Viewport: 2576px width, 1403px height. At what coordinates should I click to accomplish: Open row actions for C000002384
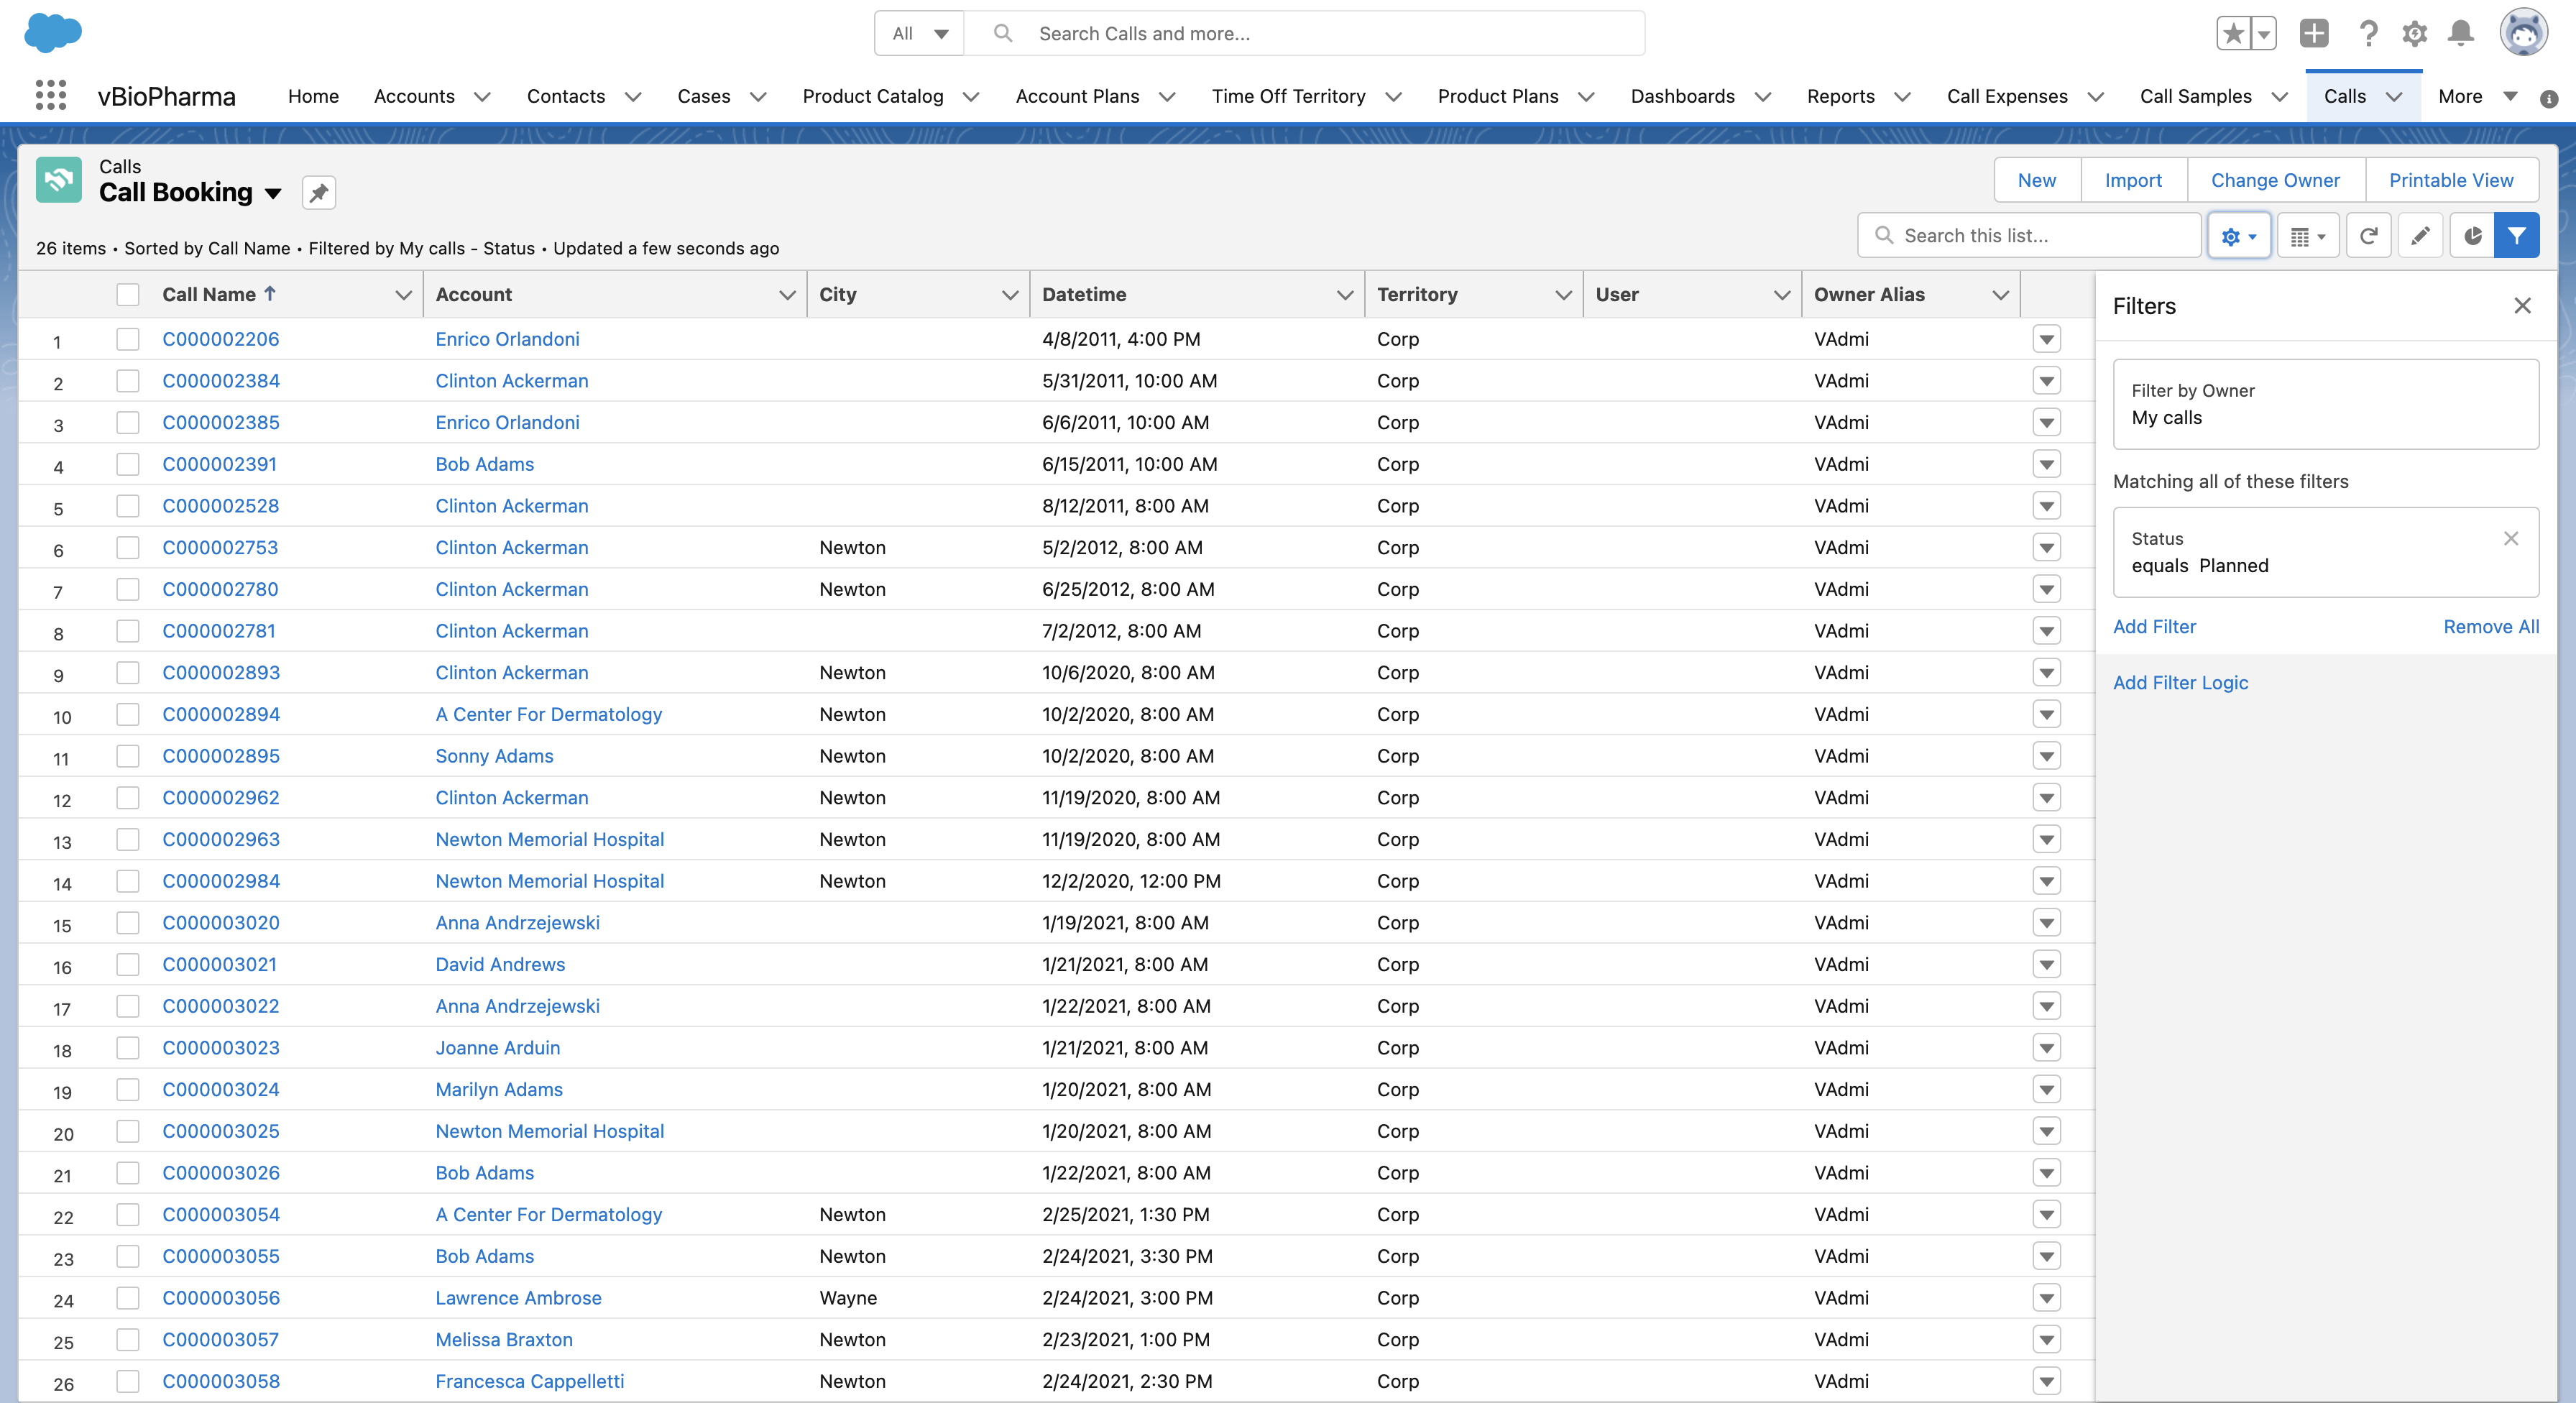(2046, 381)
